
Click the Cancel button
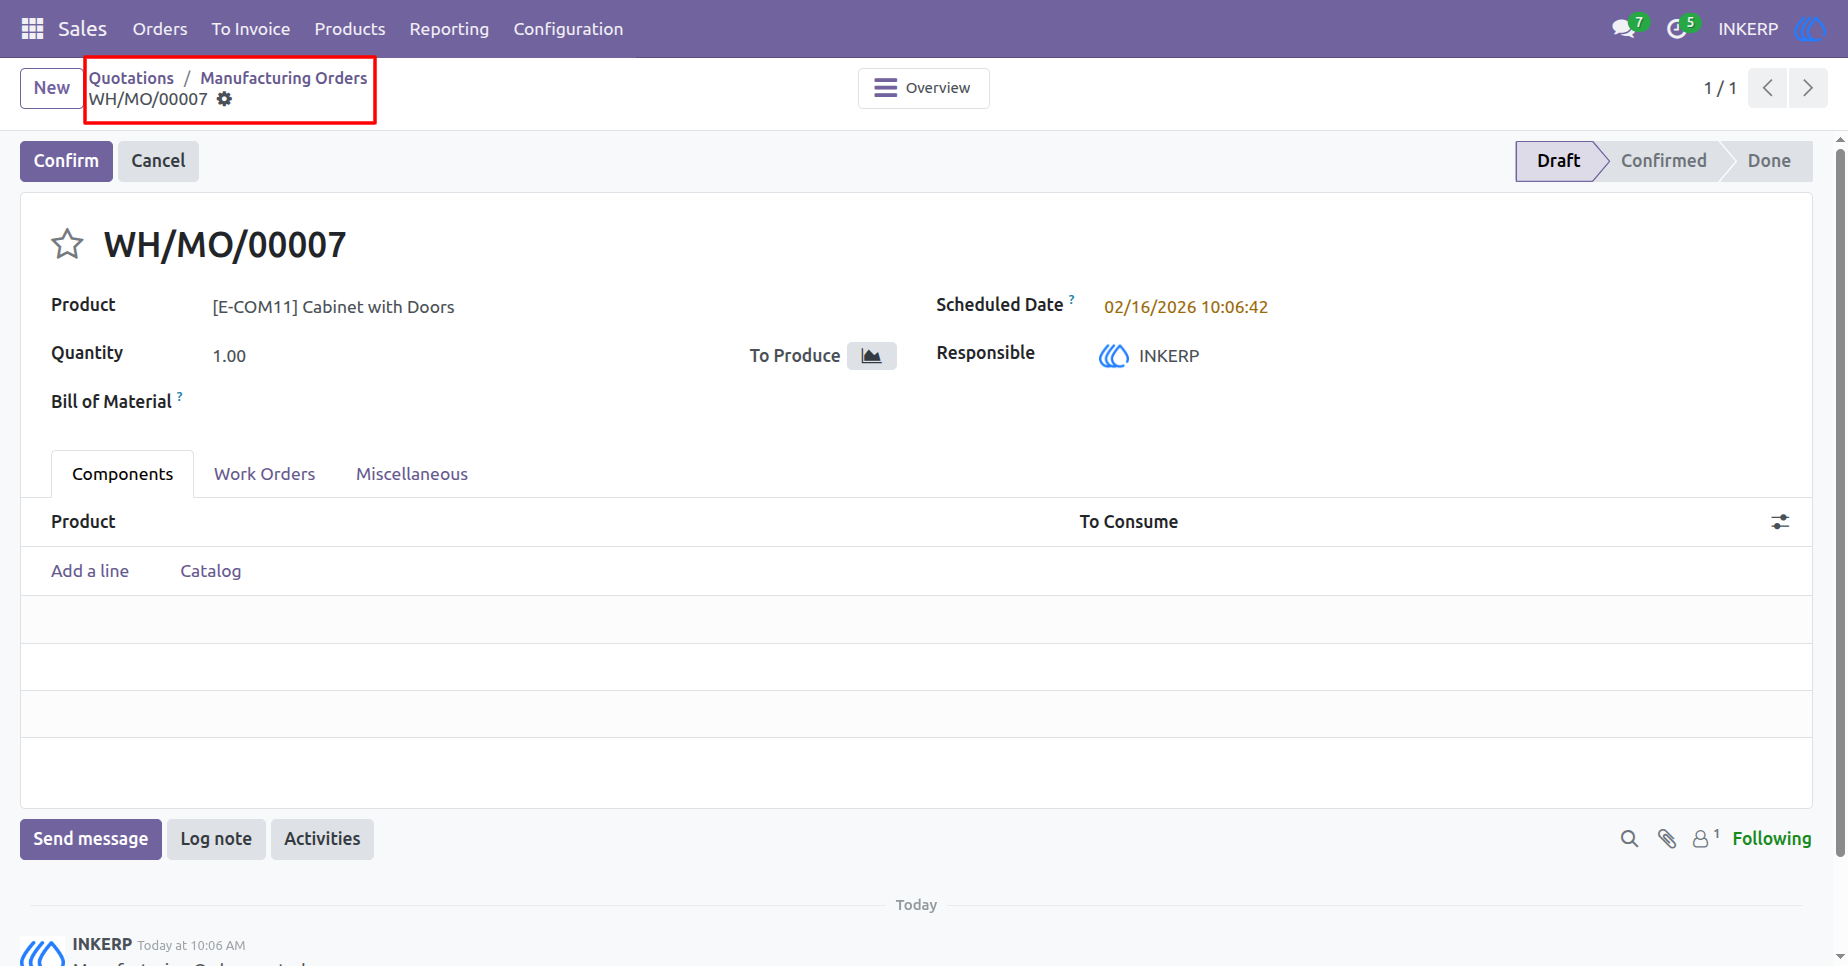click(158, 161)
